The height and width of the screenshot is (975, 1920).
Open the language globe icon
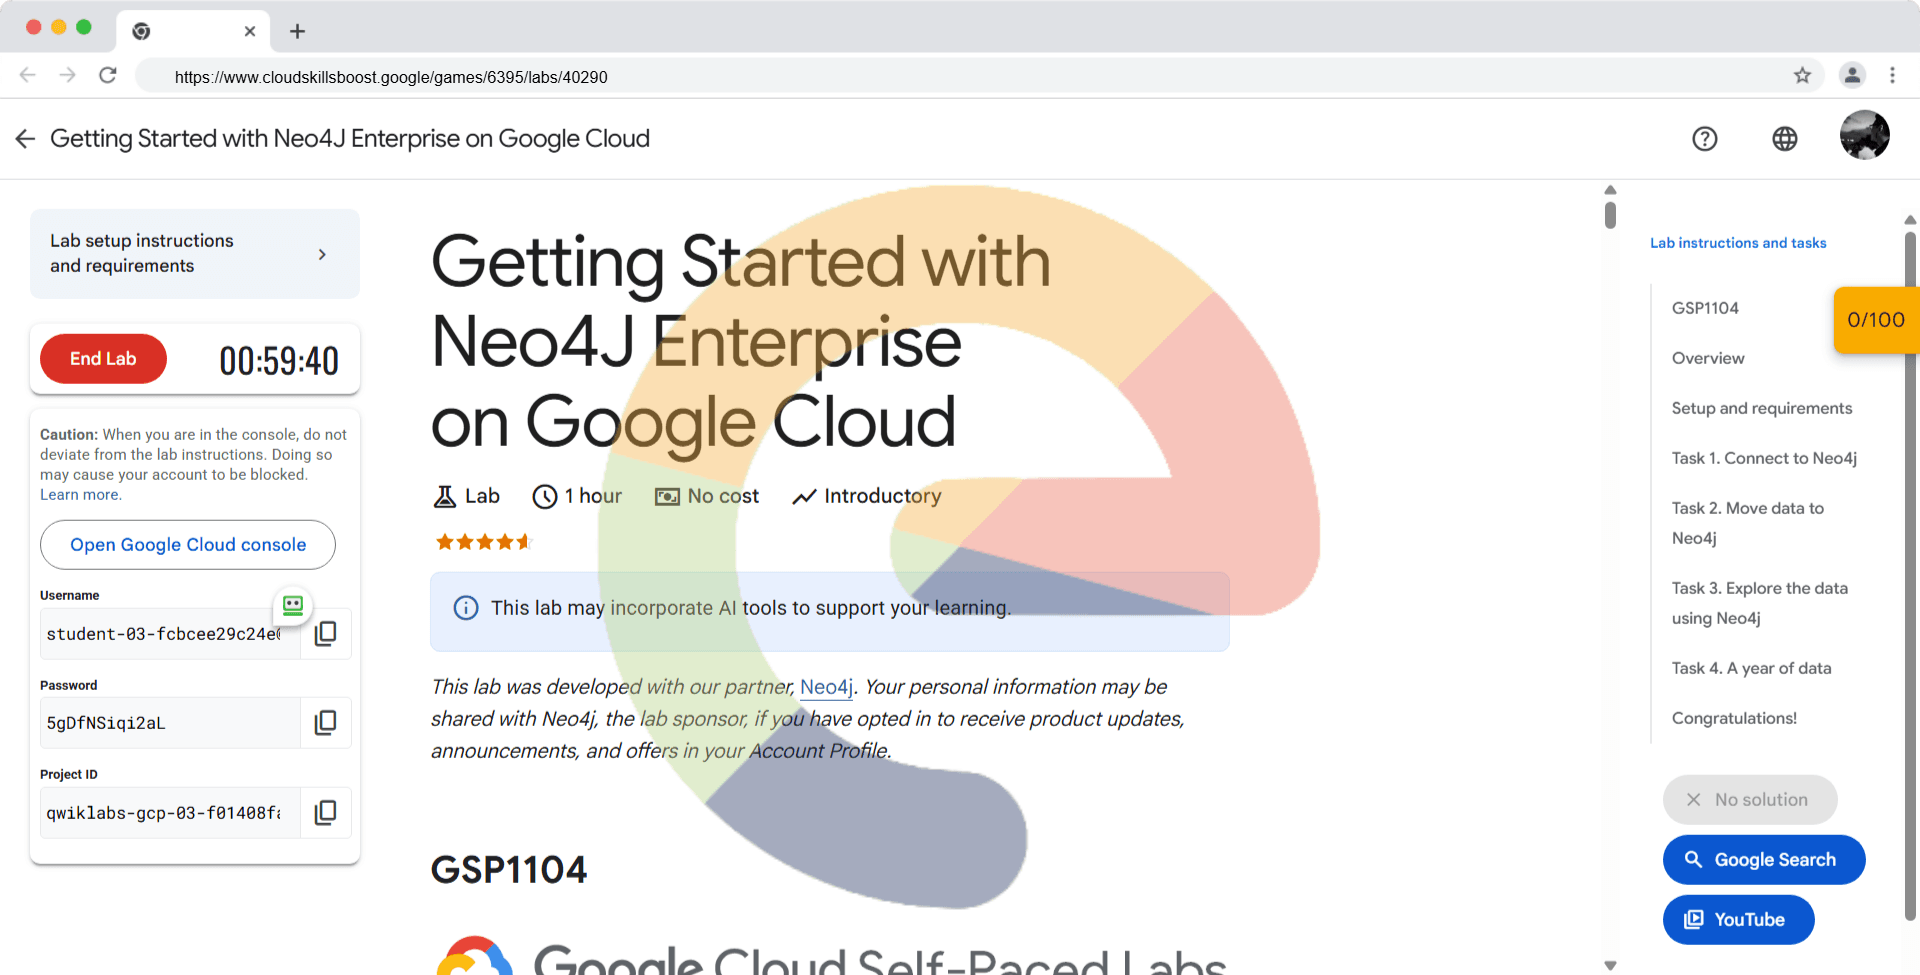pos(1784,139)
